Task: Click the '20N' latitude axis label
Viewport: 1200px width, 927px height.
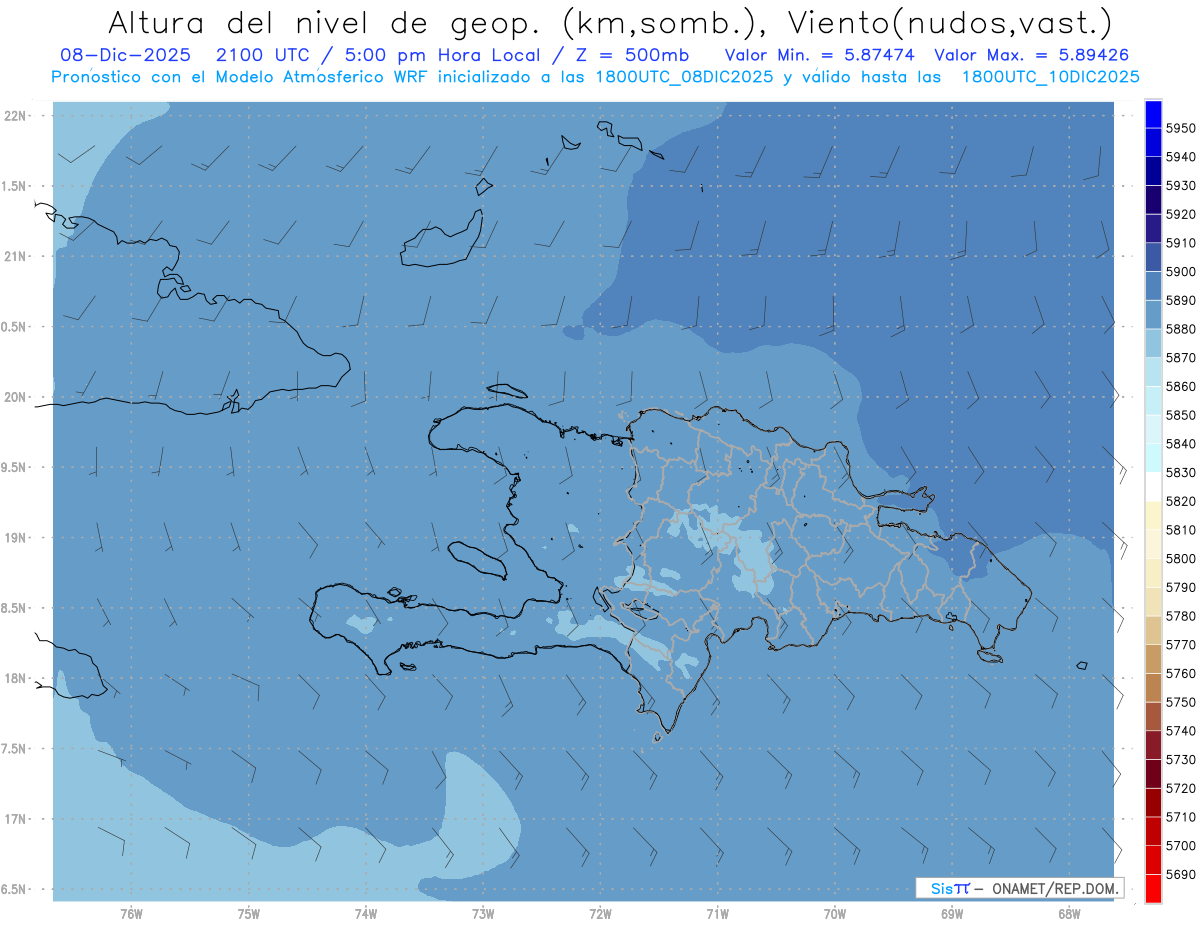Action: coord(14,397)
